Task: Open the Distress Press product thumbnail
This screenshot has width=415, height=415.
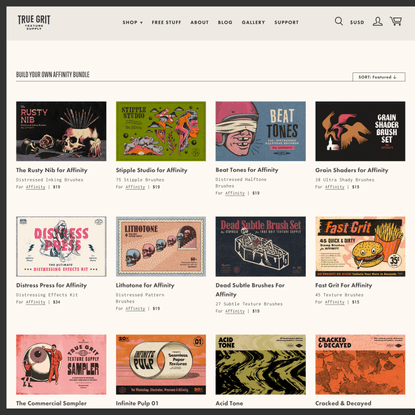Action: coord(61,246)
